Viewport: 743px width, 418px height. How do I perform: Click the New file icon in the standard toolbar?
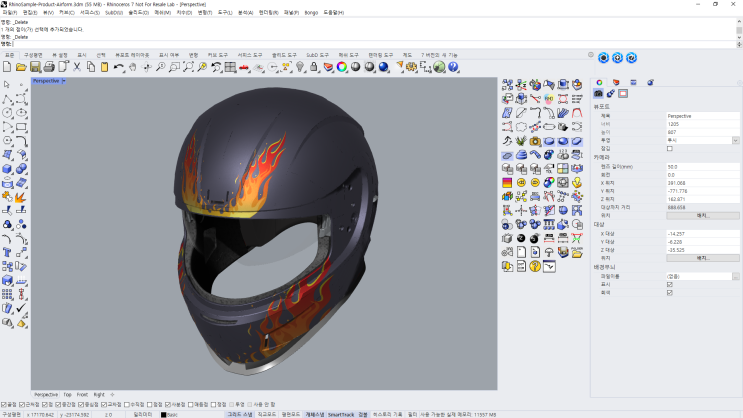(7, 67)
